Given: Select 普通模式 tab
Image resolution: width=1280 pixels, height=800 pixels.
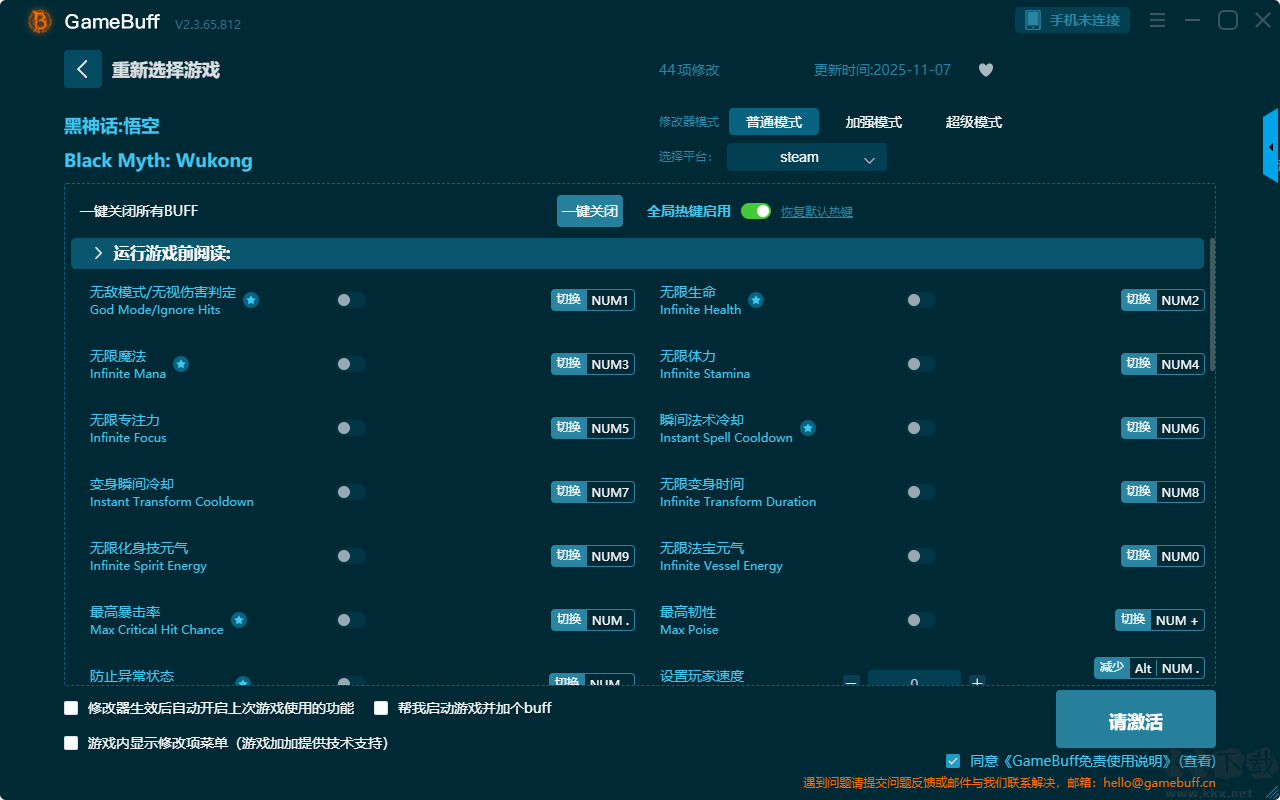Looking at the screenshot, I should coord(774,122).
